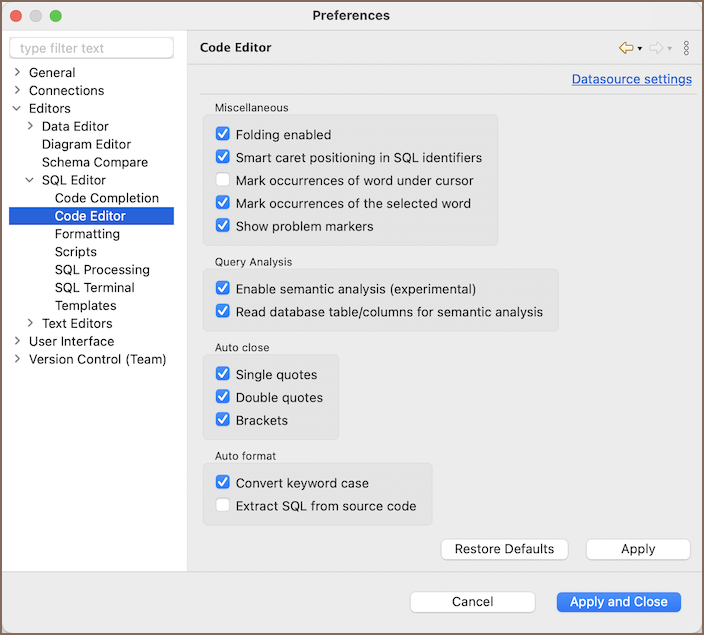Image resolution: width=704 pixels, height=635 pixels.
Task: Focus the filter text search field
Action: point(91,48)
